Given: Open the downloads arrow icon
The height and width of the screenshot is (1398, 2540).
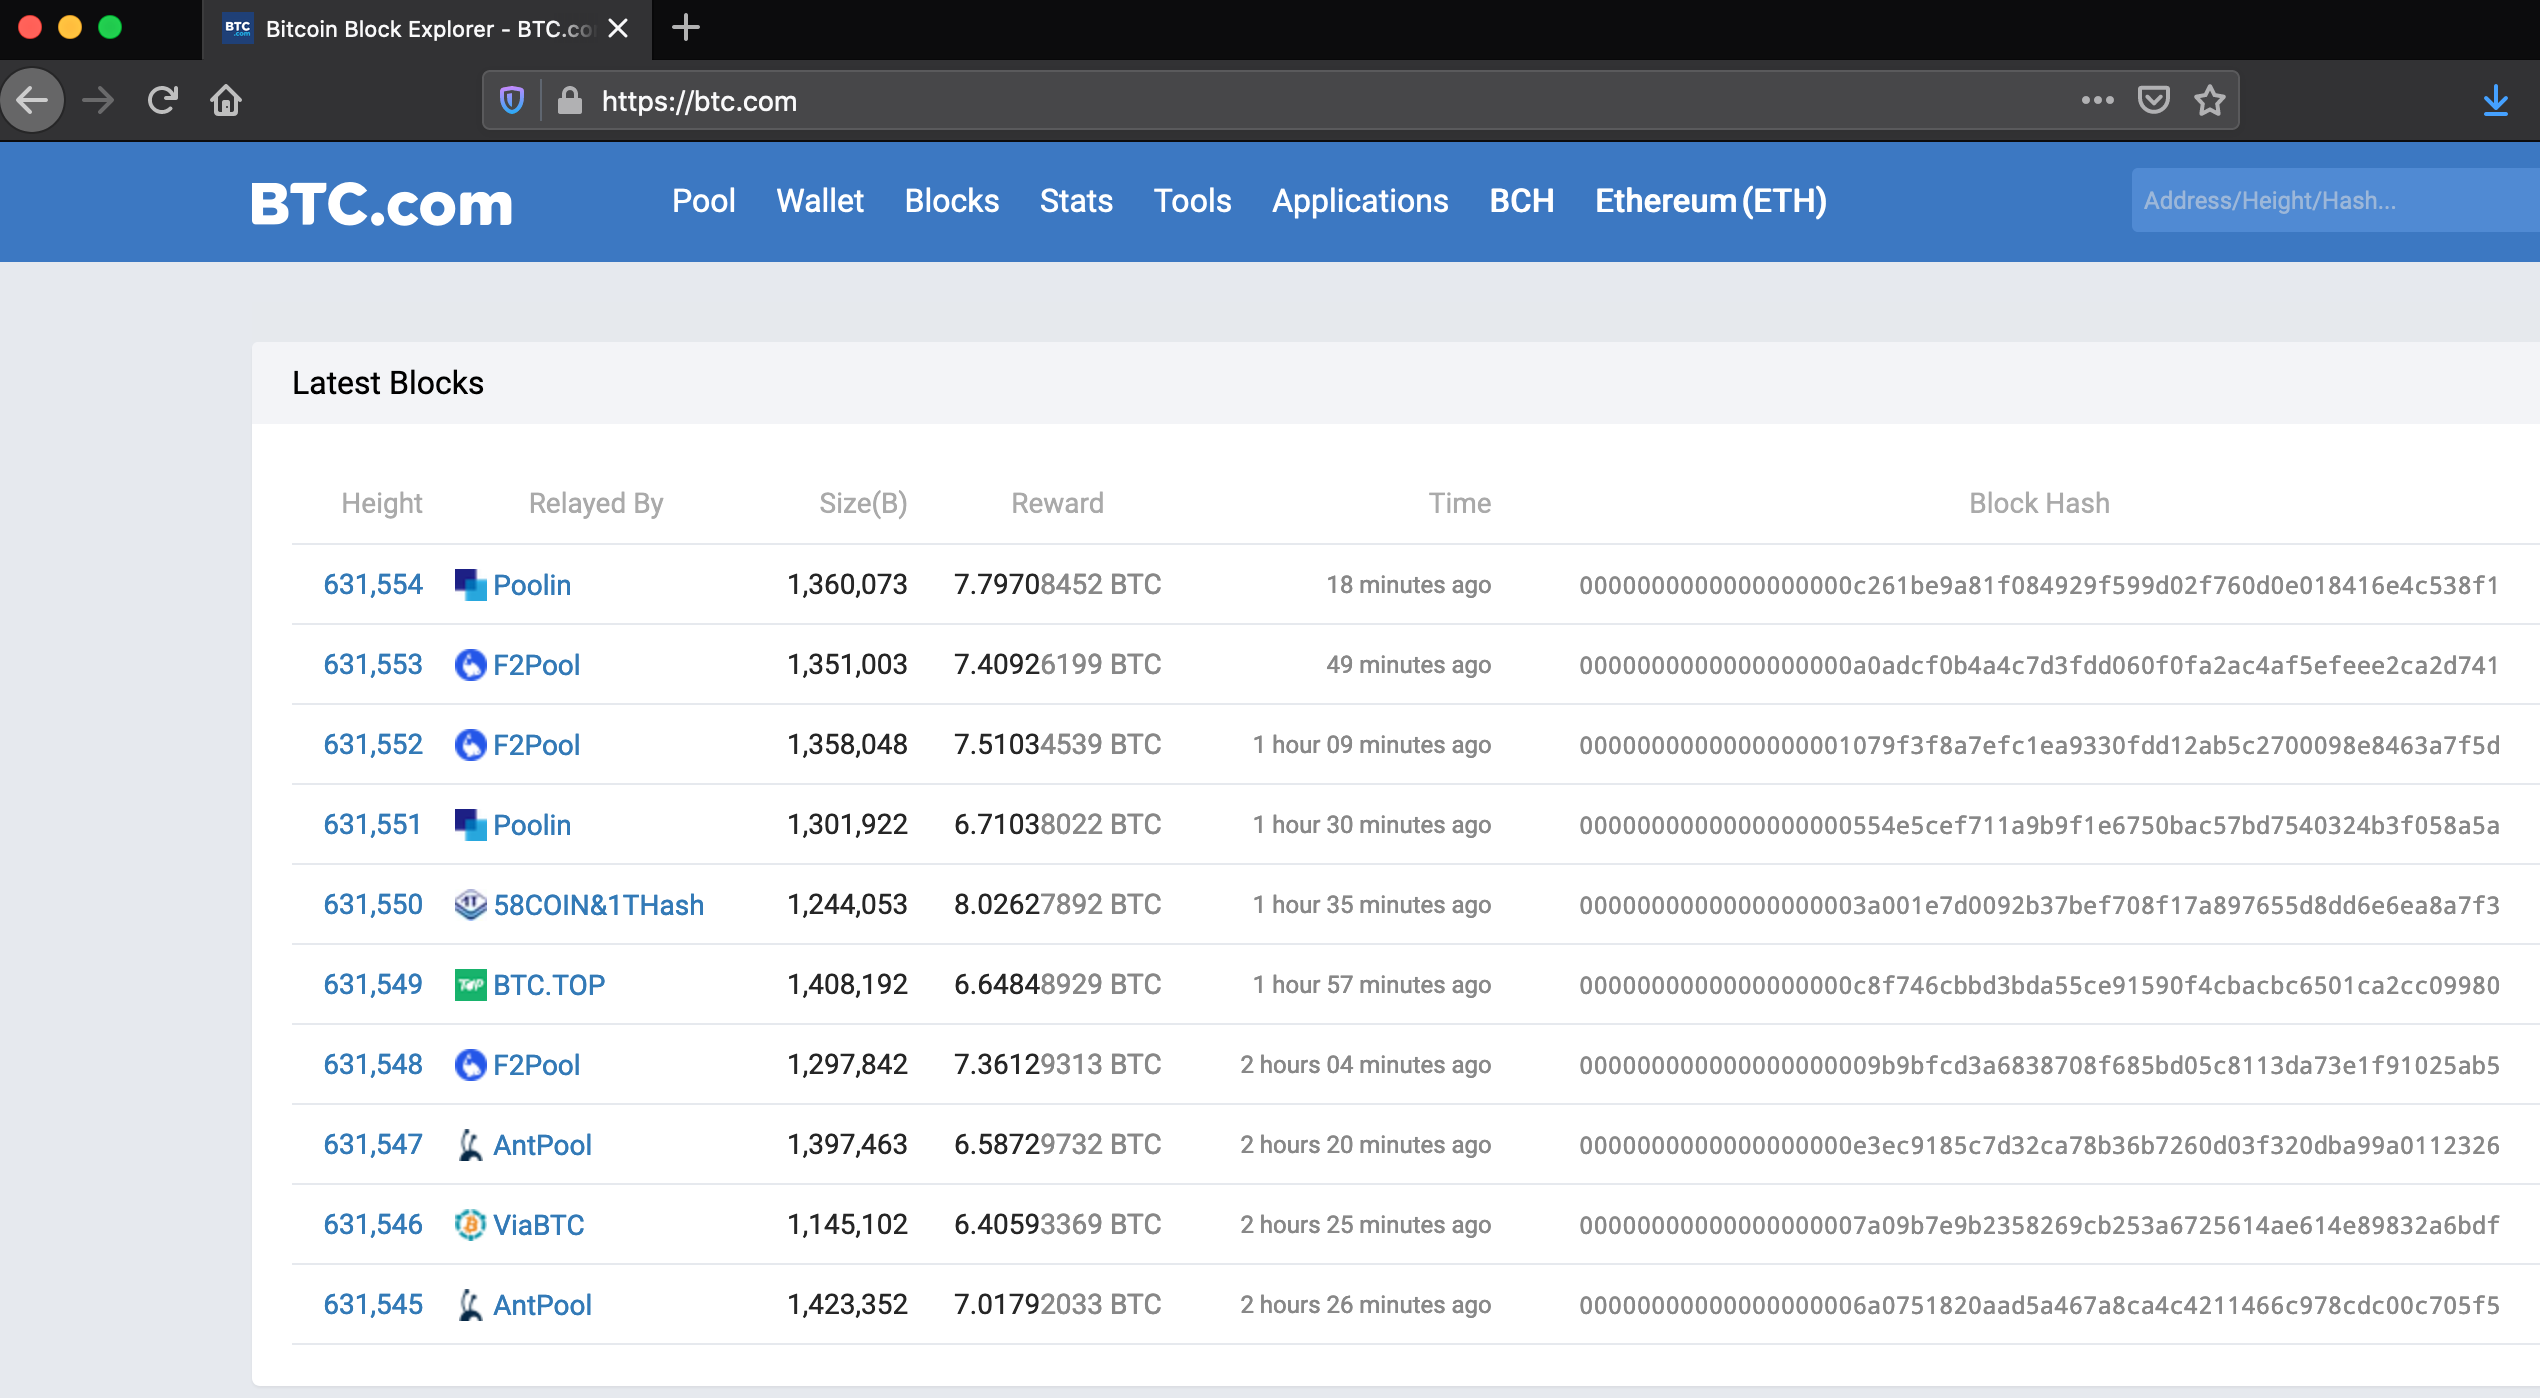Looking at the screenshot, I should tap(2496, 100).
